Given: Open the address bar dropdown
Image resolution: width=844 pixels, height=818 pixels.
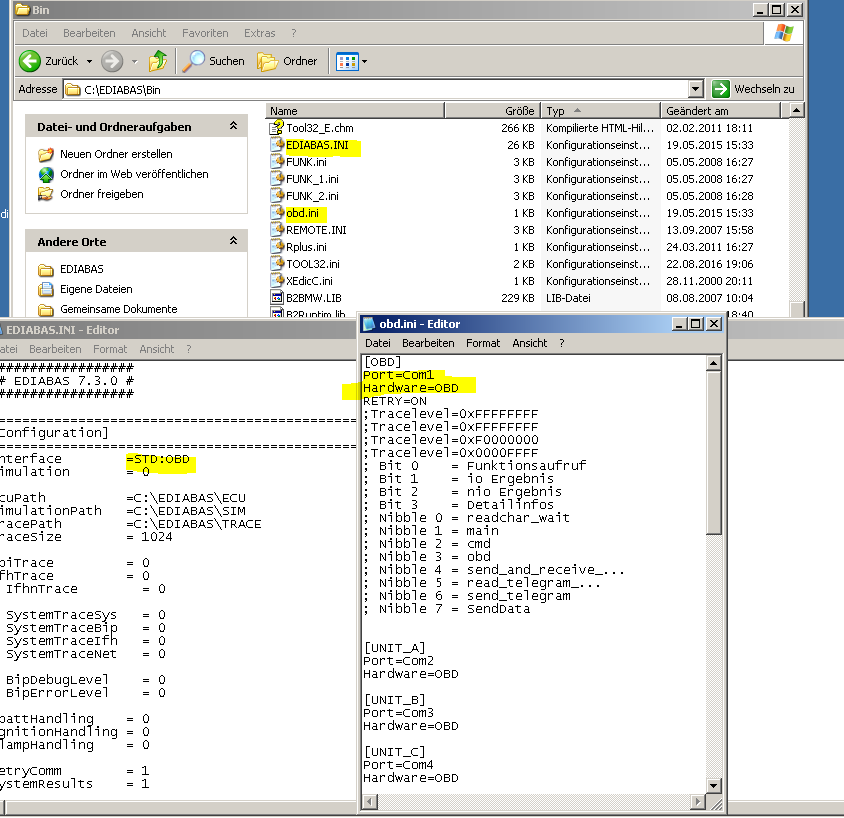Looking at the screenshot, I should click(x=695, y=89).
